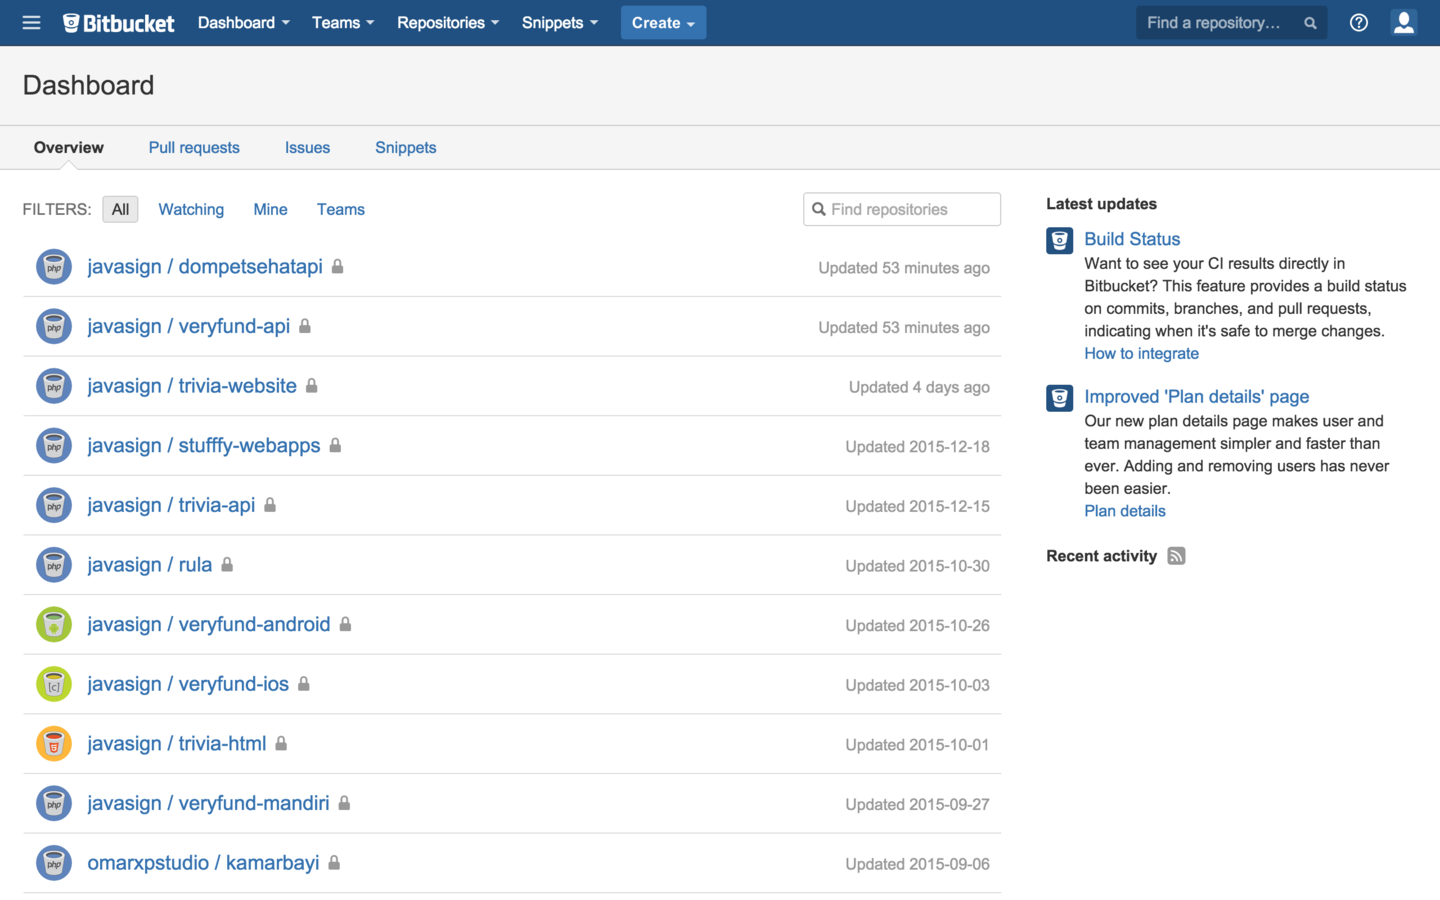Open the help question mark icon

coord(1358,22)
